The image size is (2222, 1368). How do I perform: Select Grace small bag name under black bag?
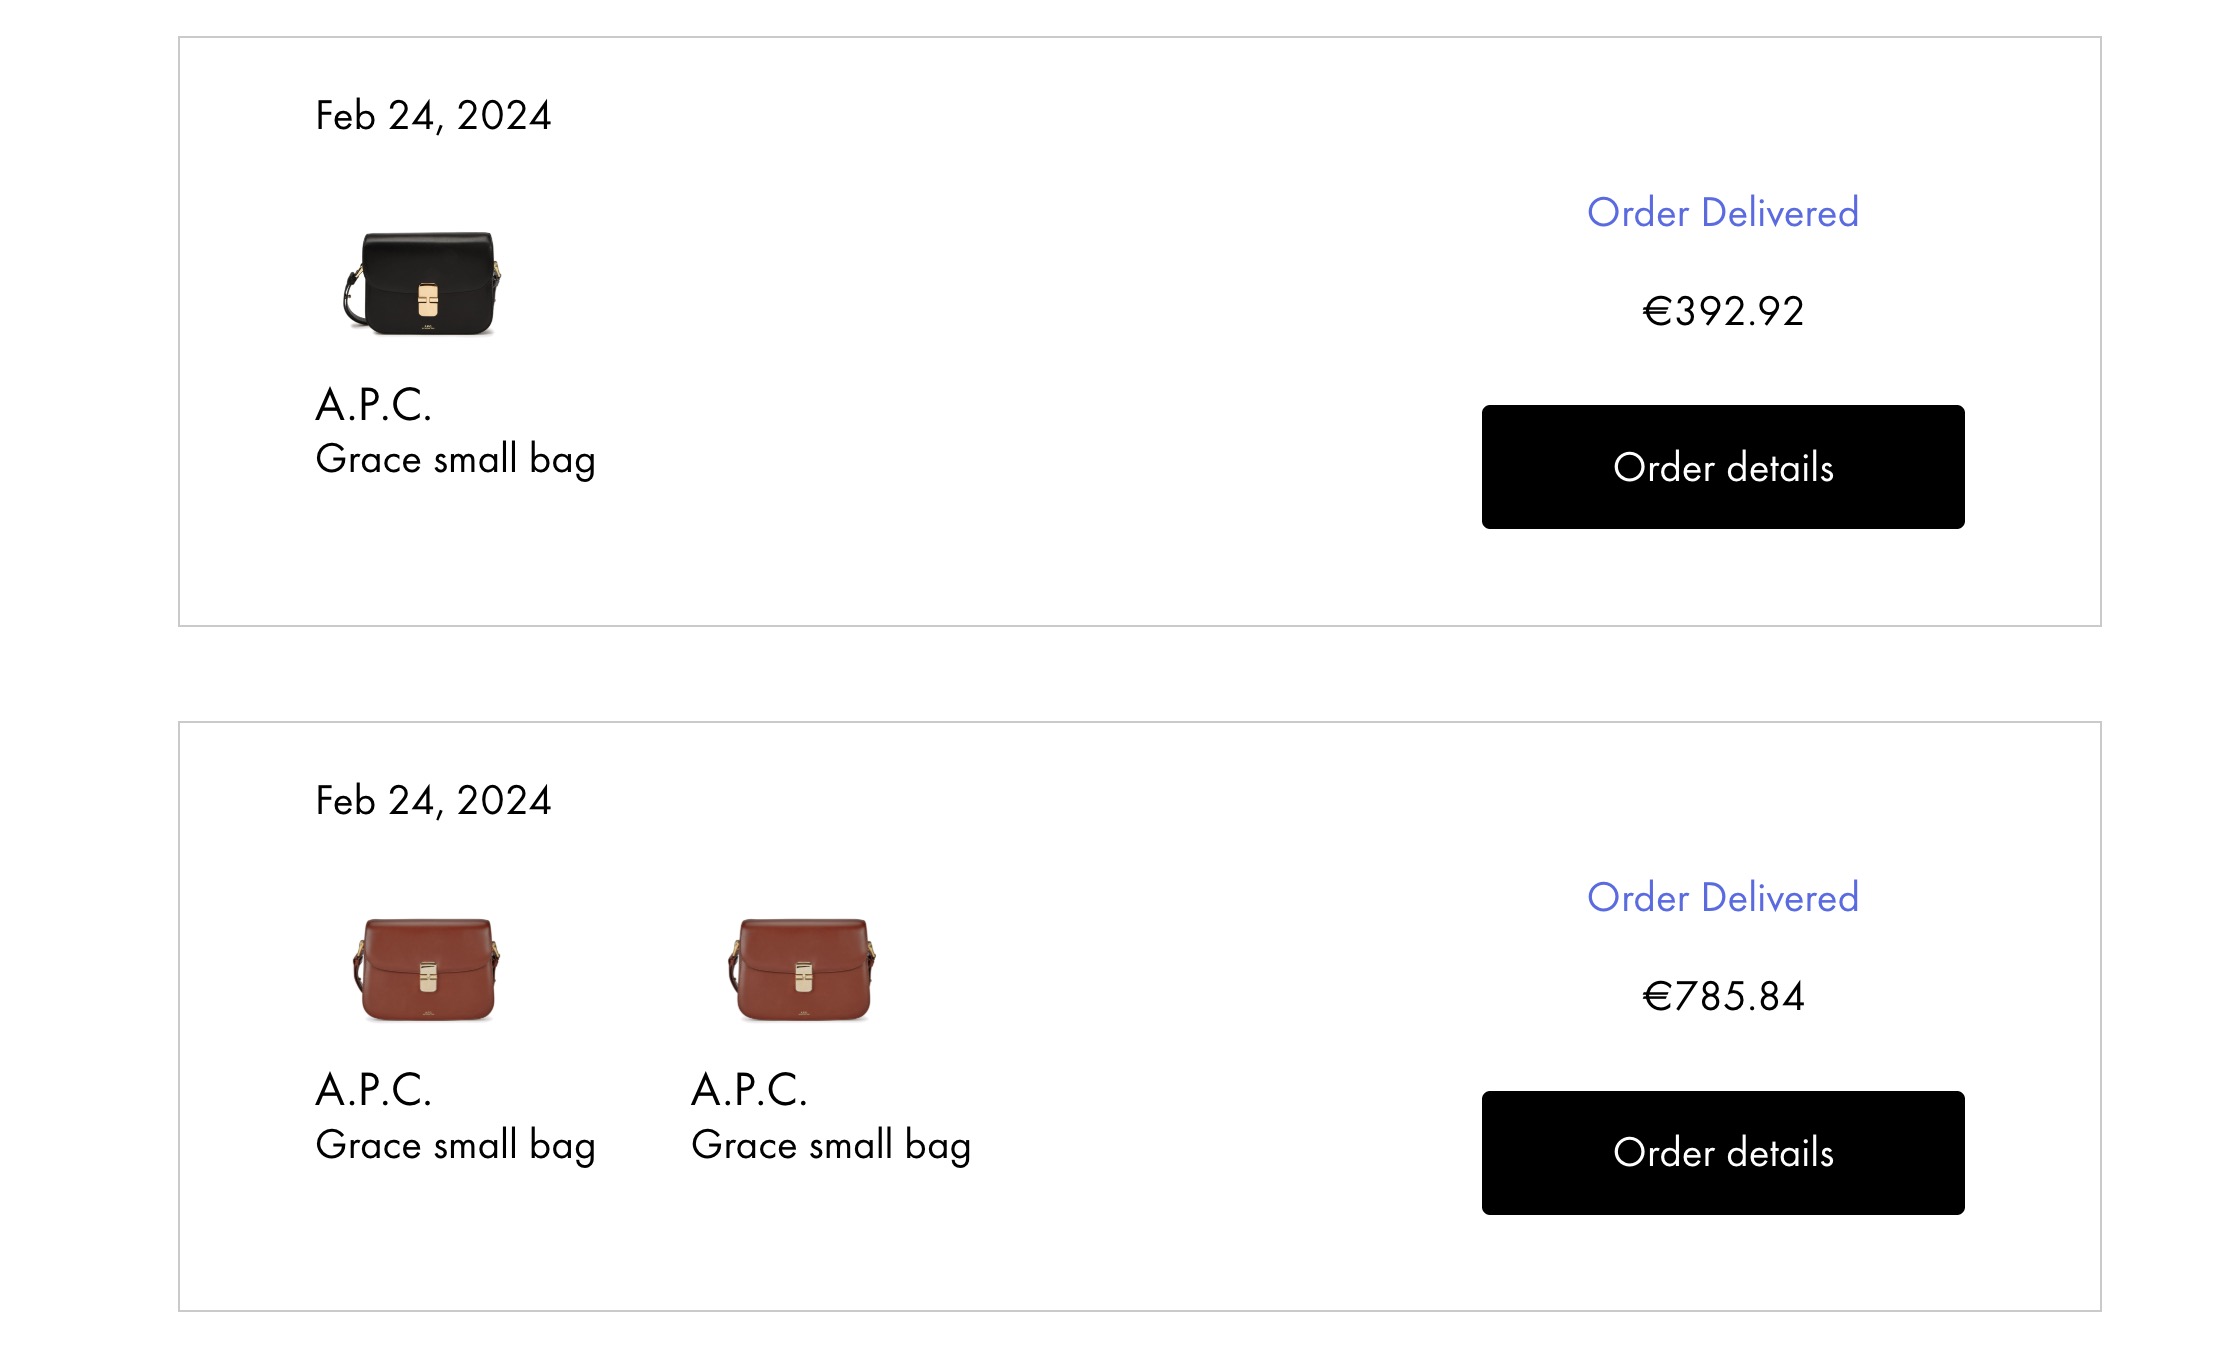pos(455,460)
